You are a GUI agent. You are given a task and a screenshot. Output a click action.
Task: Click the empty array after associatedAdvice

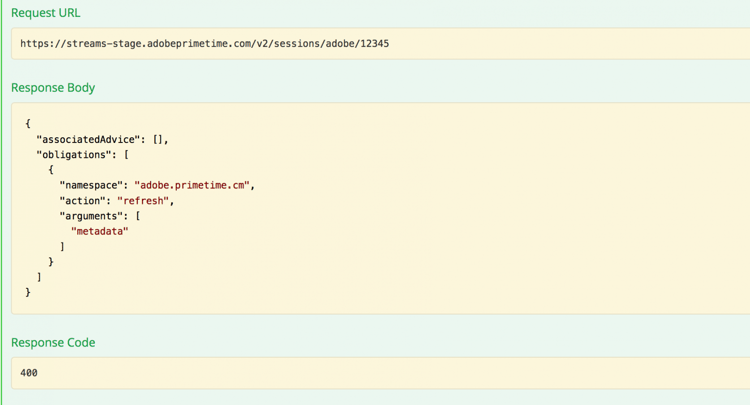point(158,140)
